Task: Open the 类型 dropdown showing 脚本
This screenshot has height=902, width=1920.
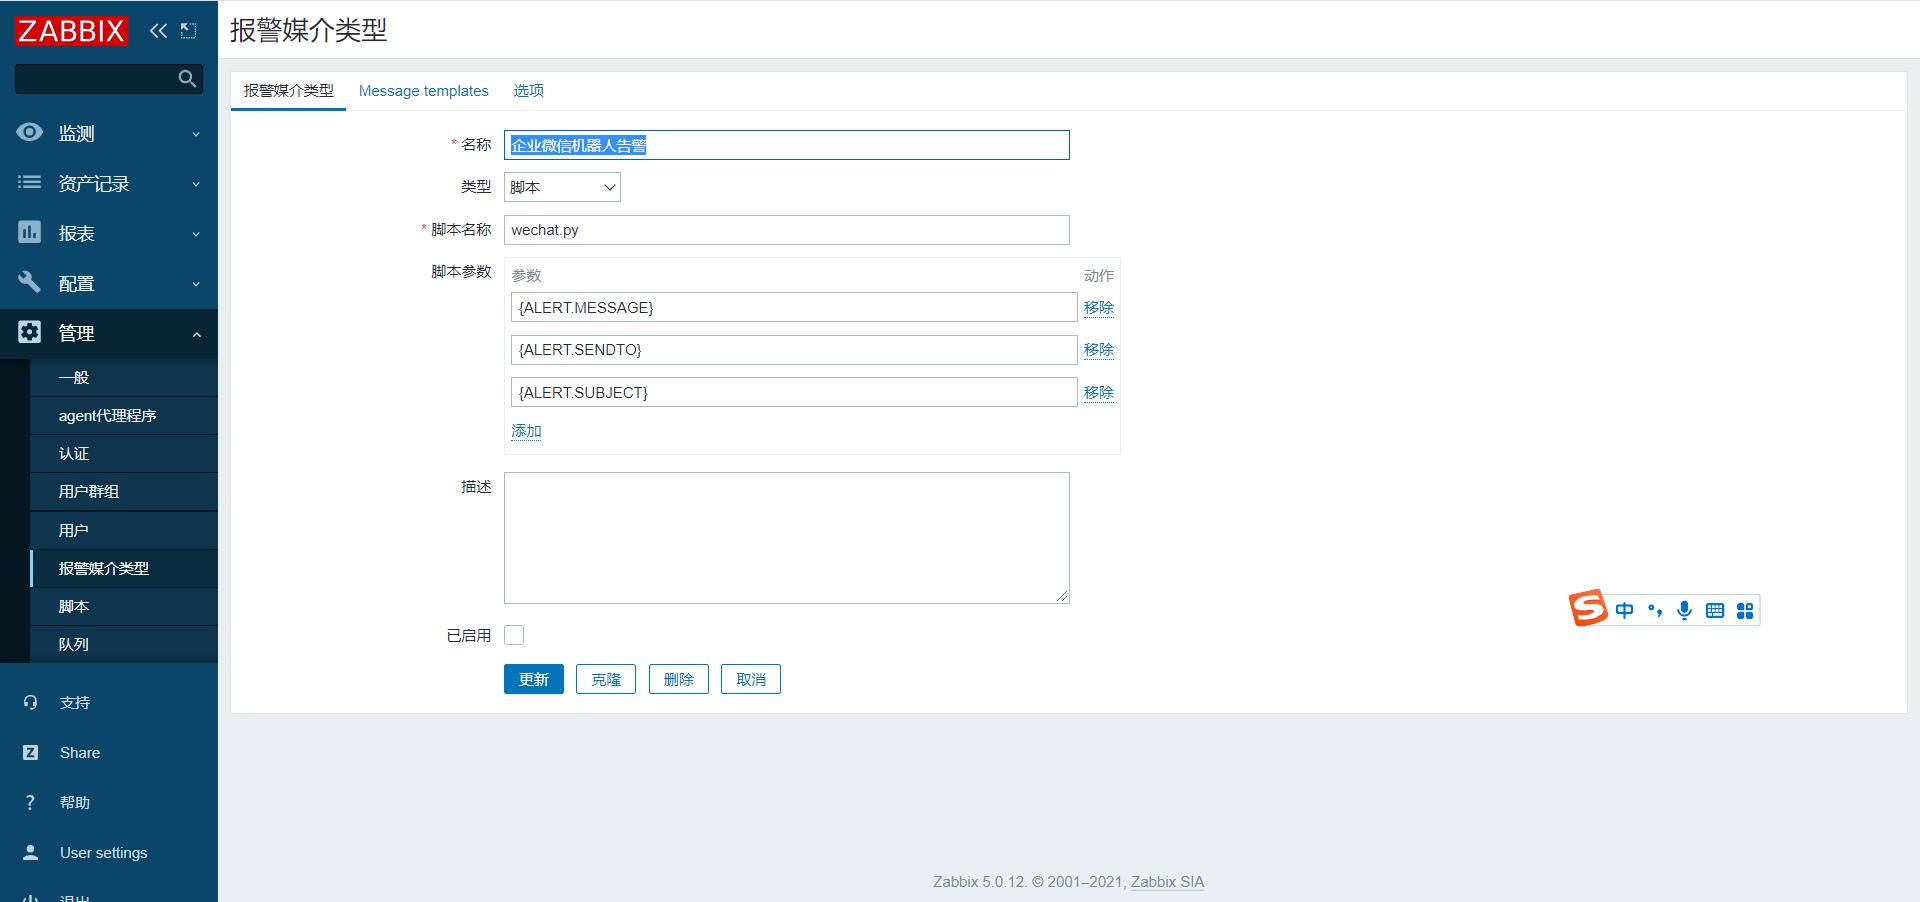Action: [562, 187]
